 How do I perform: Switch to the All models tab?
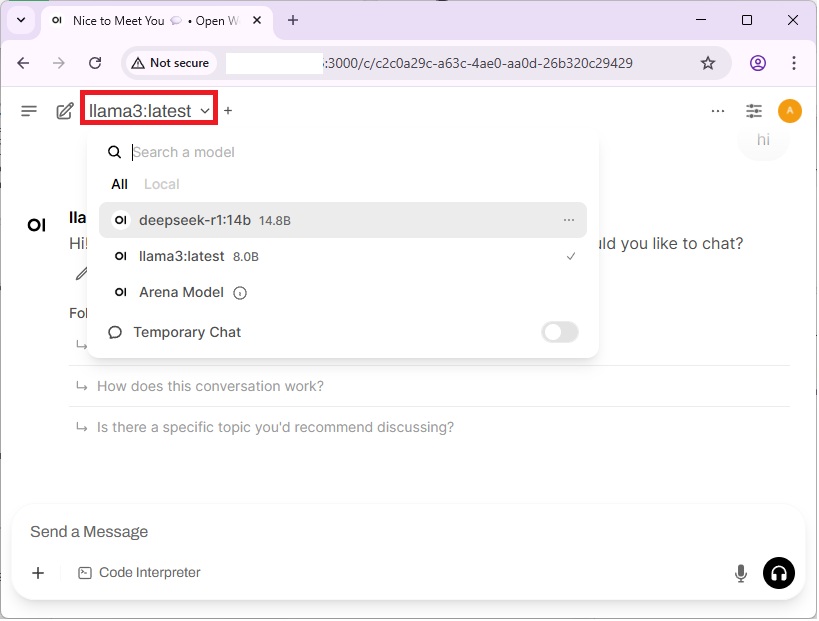120,184
